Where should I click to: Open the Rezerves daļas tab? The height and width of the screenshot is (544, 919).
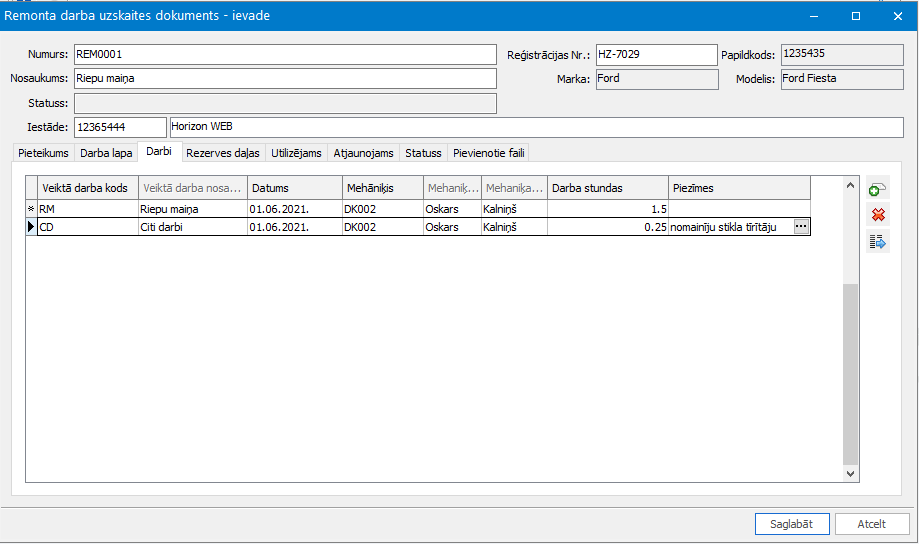[x=223, y=153]
